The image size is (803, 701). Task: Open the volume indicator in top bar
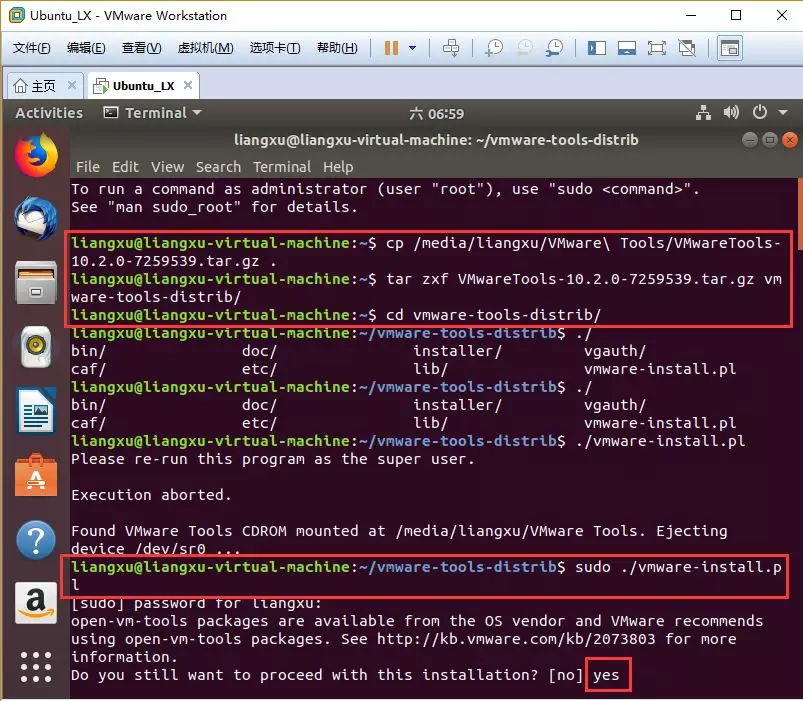click(731, 112)
